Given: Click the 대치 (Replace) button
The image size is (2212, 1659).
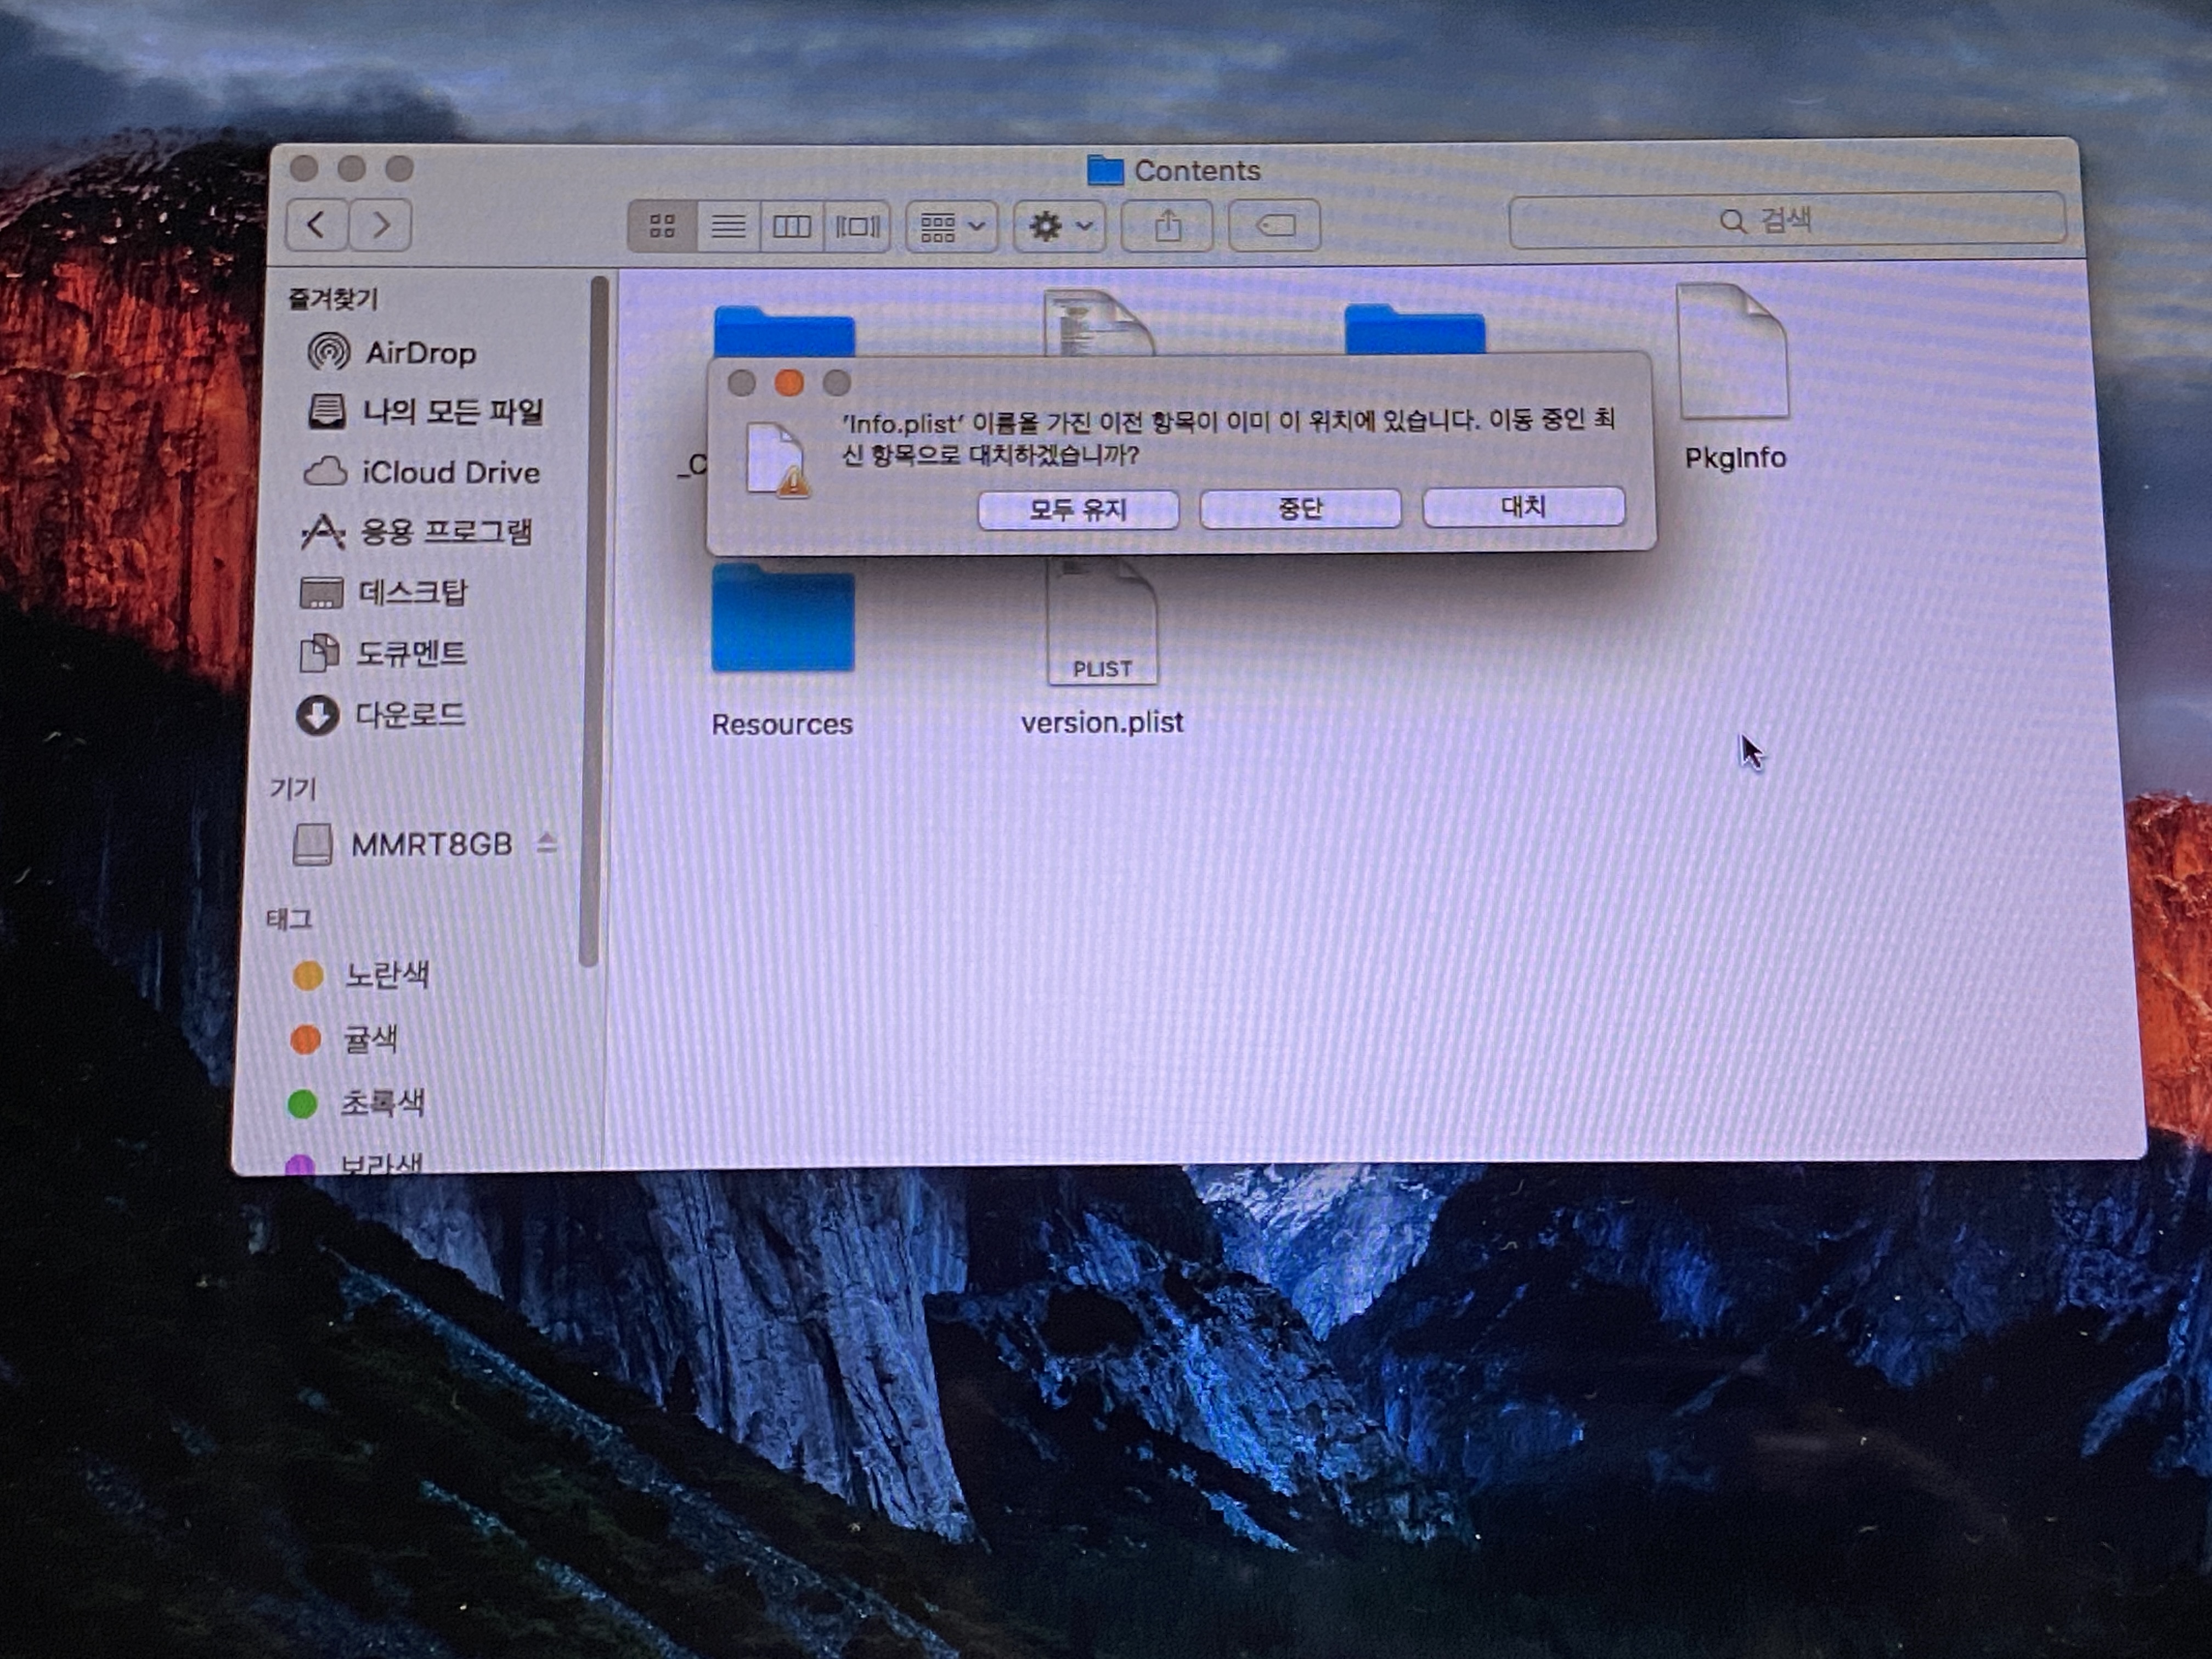Looking at the screenshot, I should (1523, 507).
